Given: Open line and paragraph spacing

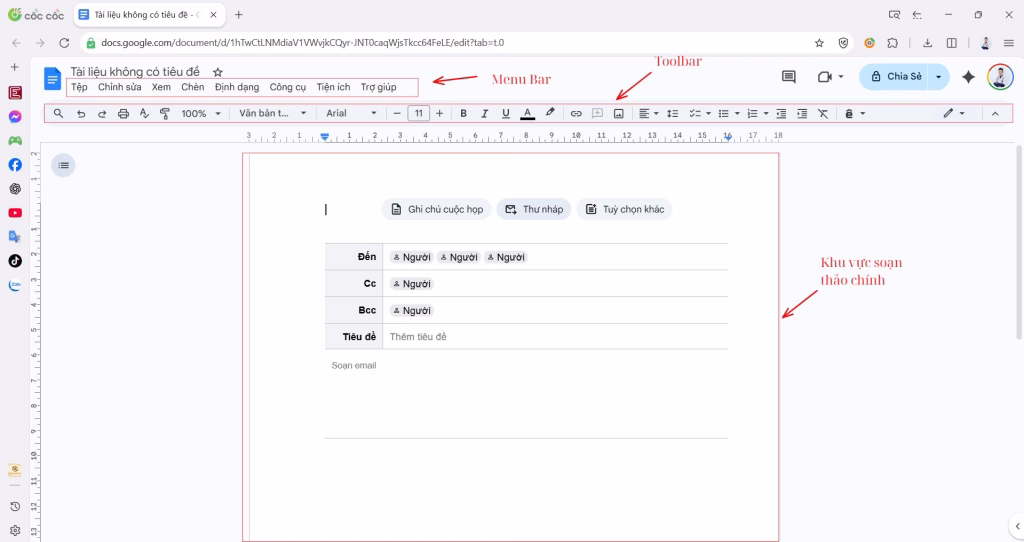Looking at the screenshot, I should pyautogui.click(x=672, y=114).
